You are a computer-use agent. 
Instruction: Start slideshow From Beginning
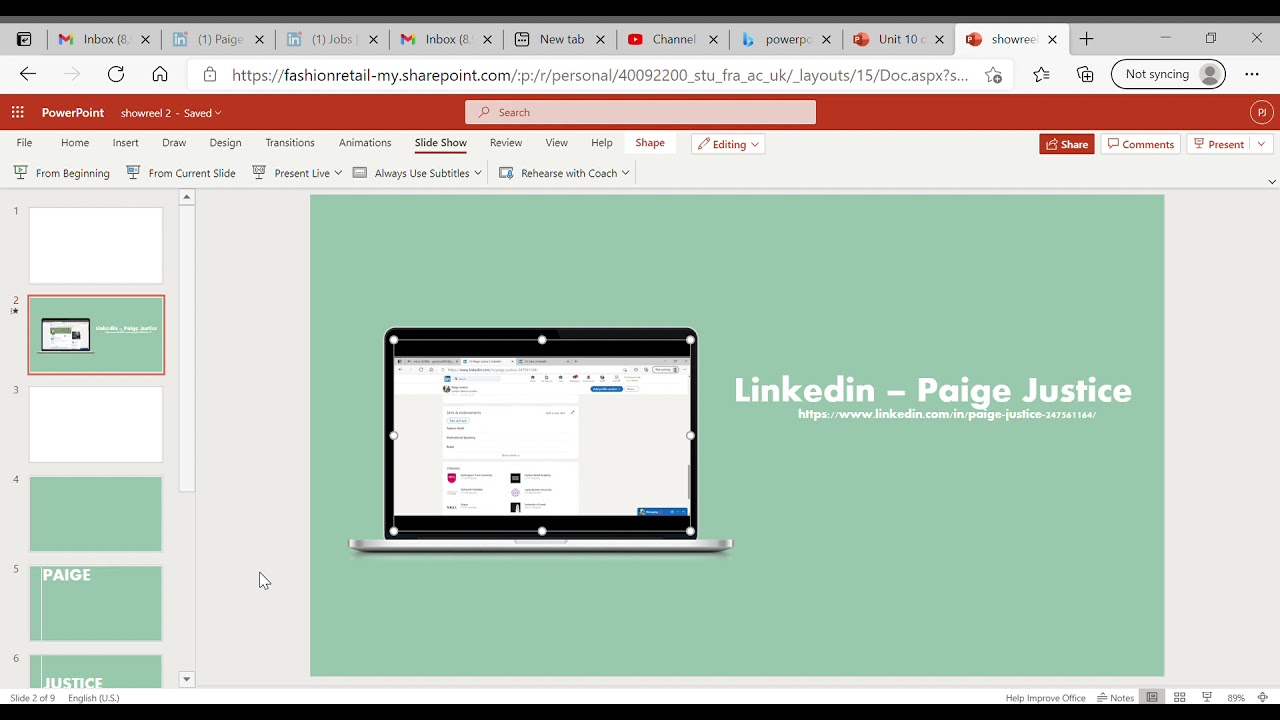[x=62, y=173]
